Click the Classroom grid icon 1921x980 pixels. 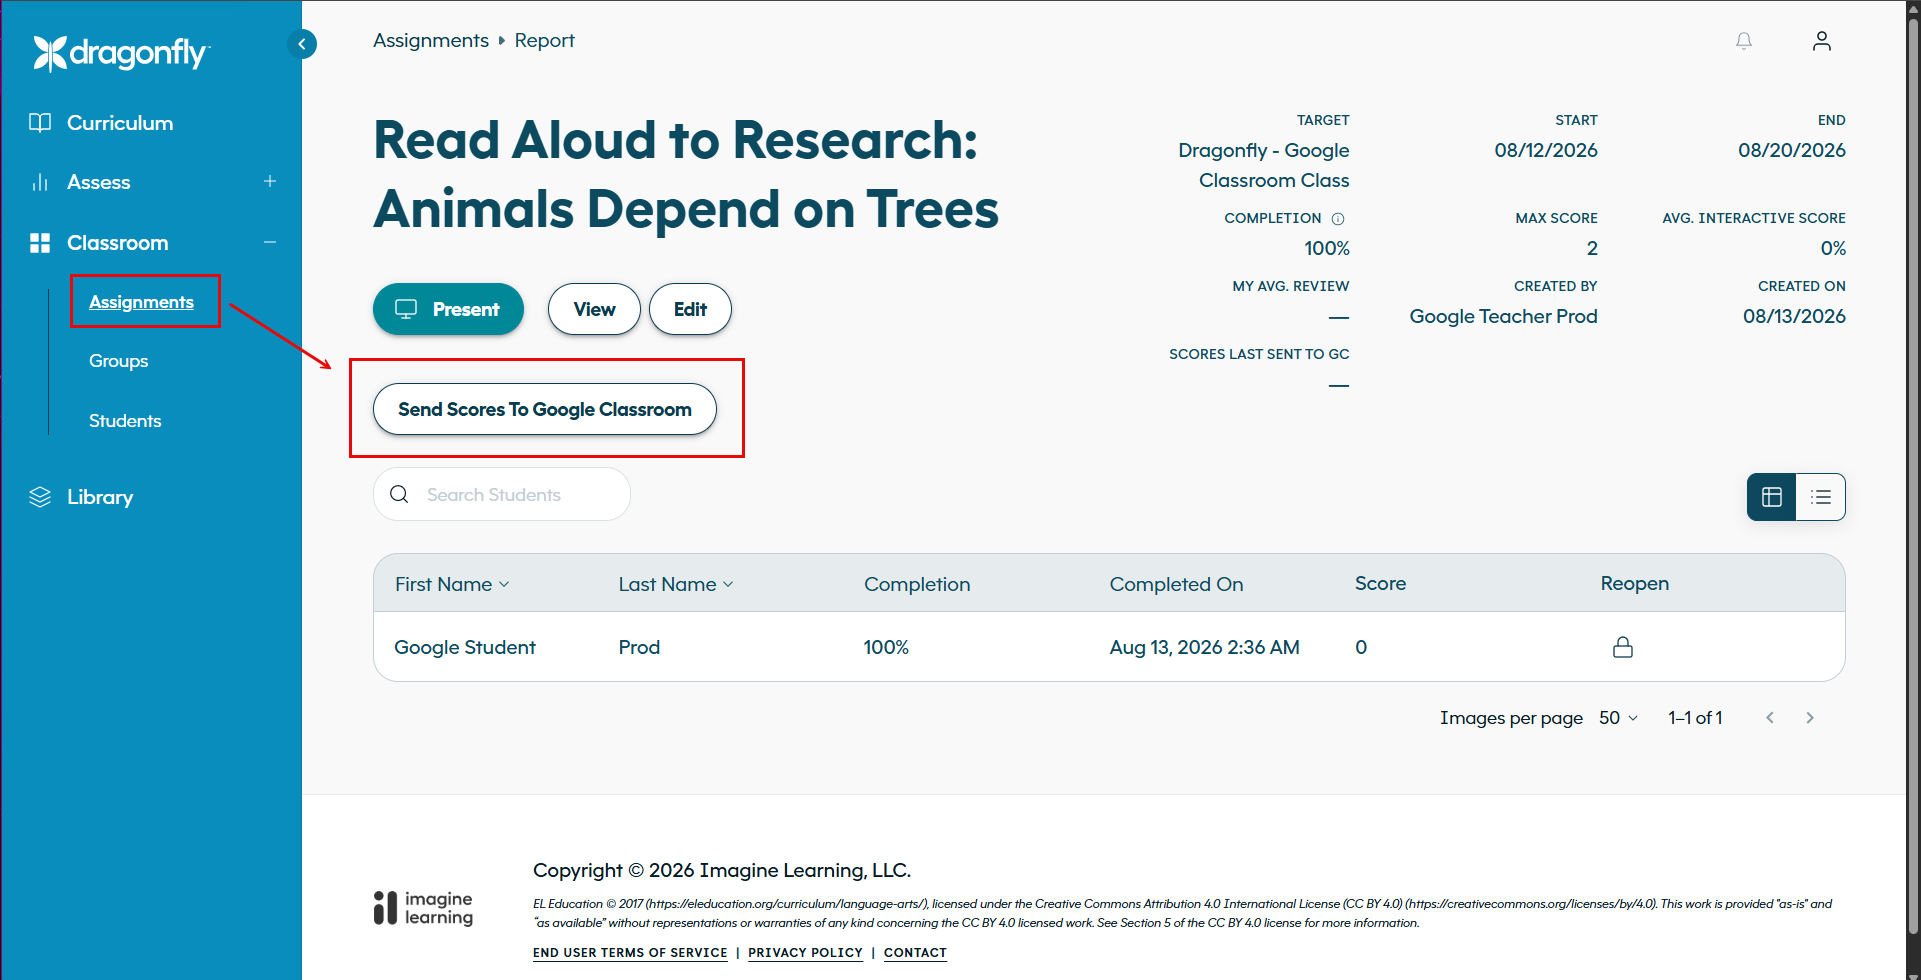(40, 243)
